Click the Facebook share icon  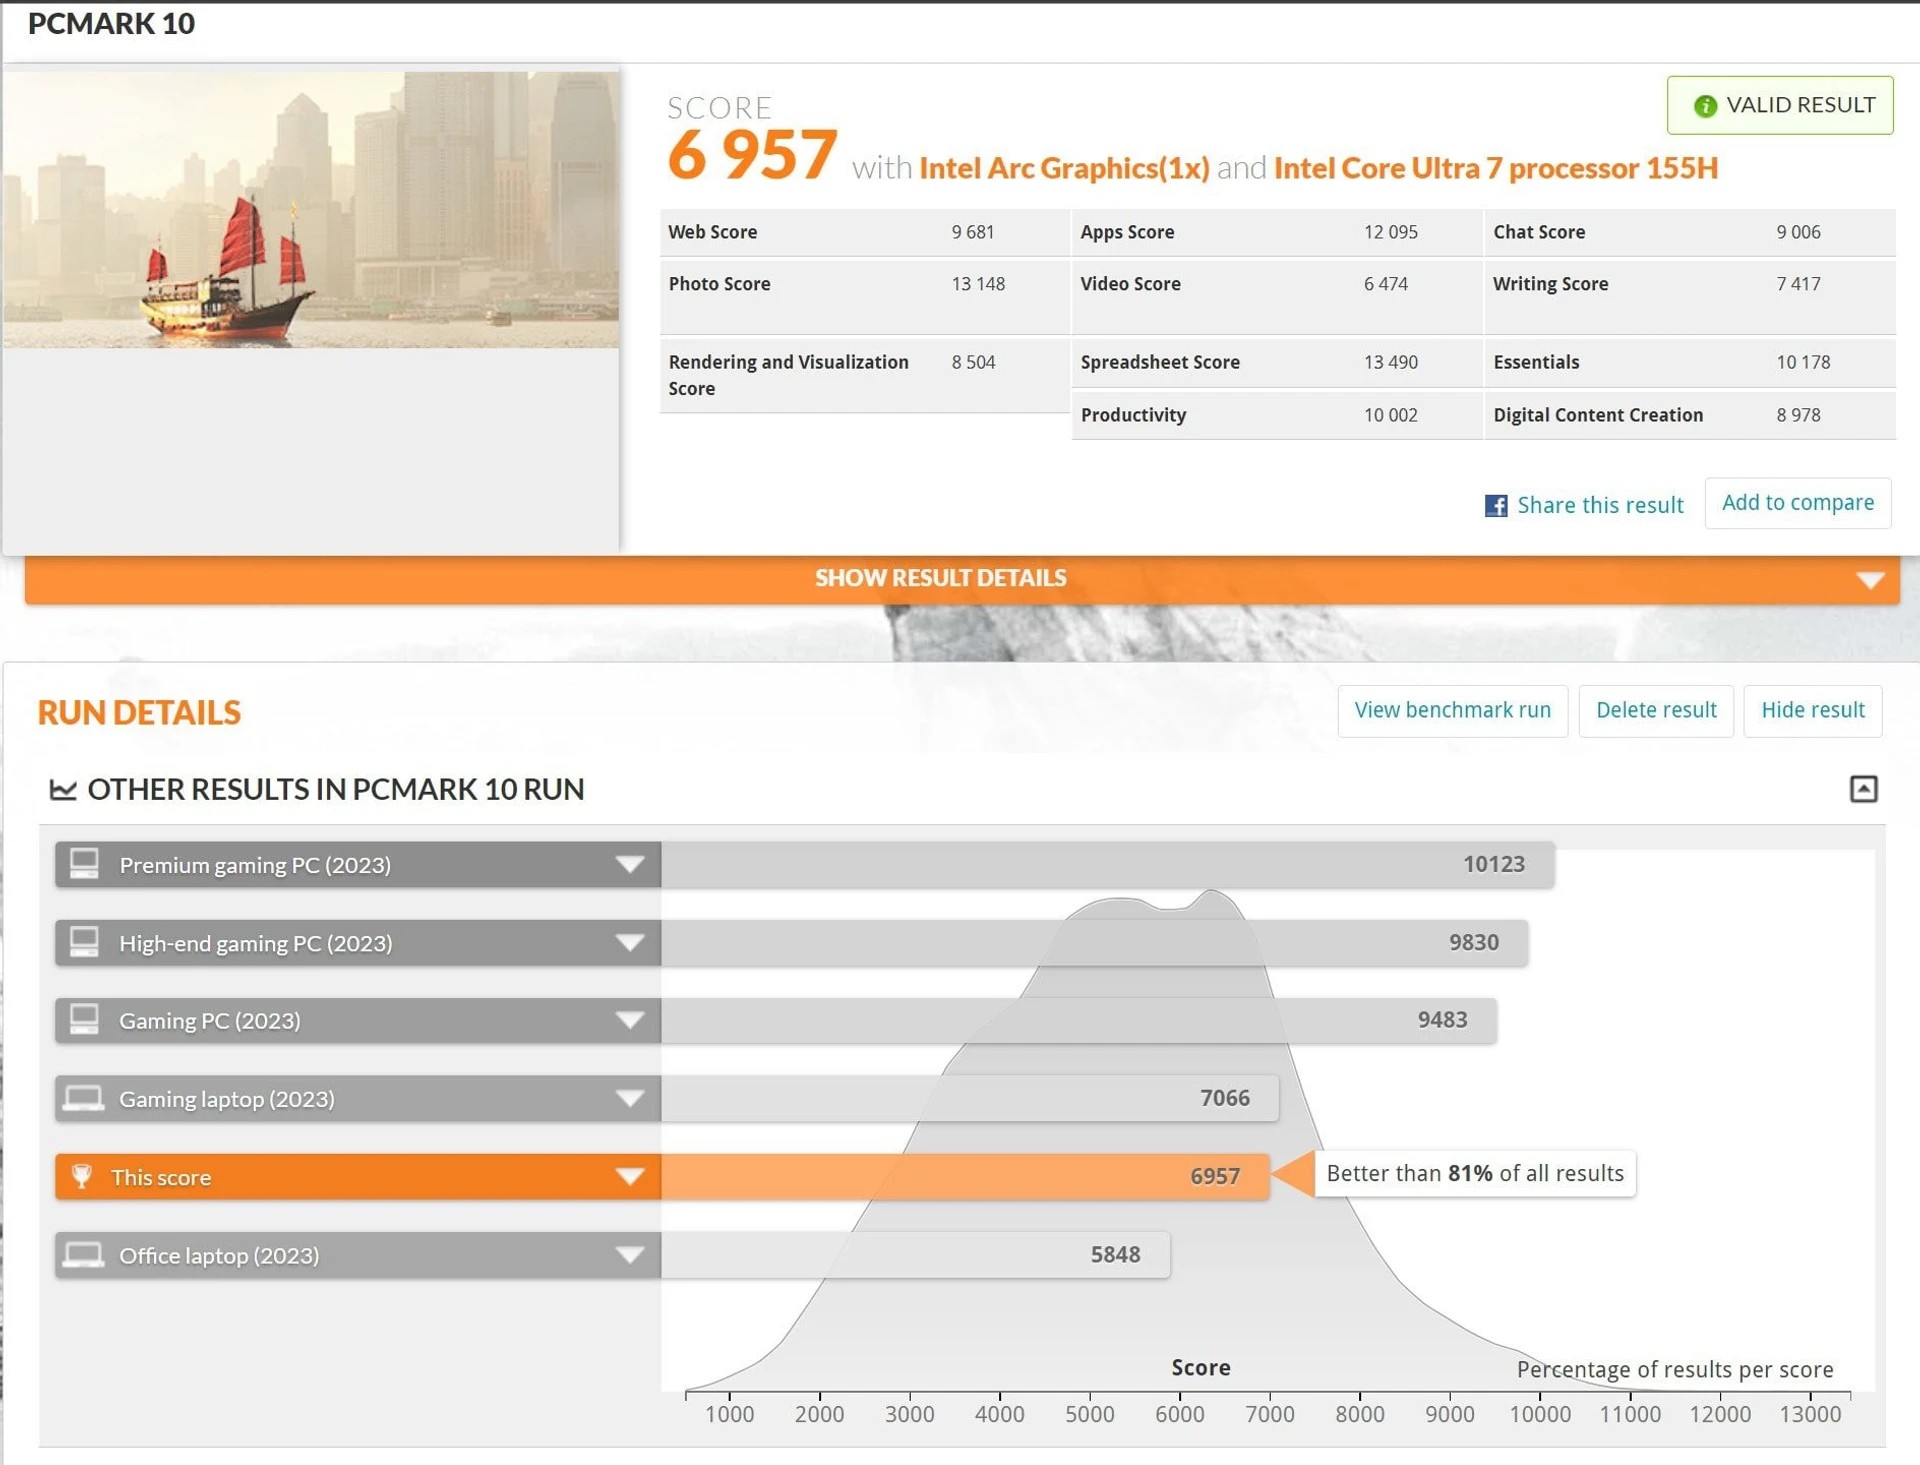click(x=1495, y=506)
